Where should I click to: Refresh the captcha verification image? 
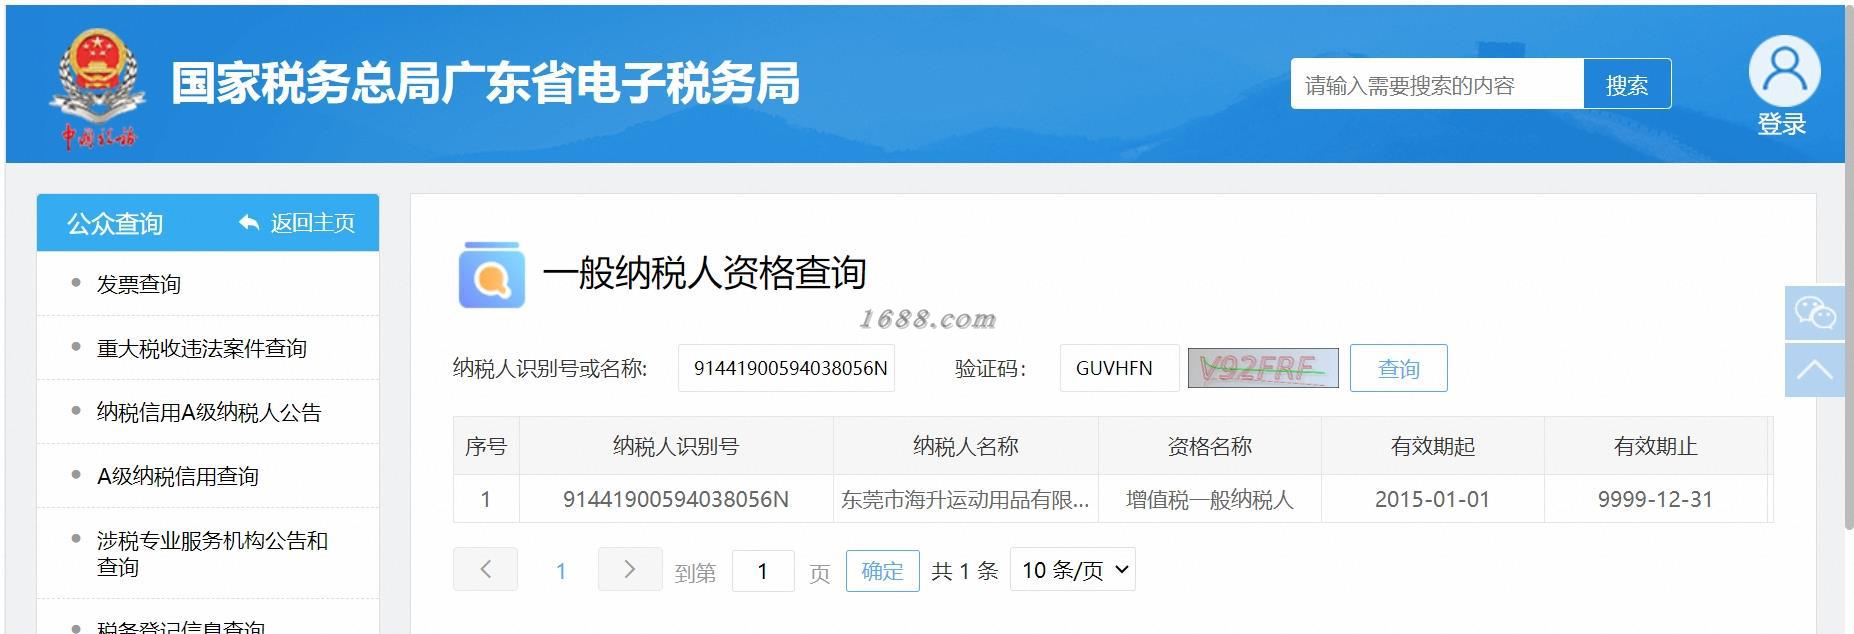click(x=1263, y=368)
